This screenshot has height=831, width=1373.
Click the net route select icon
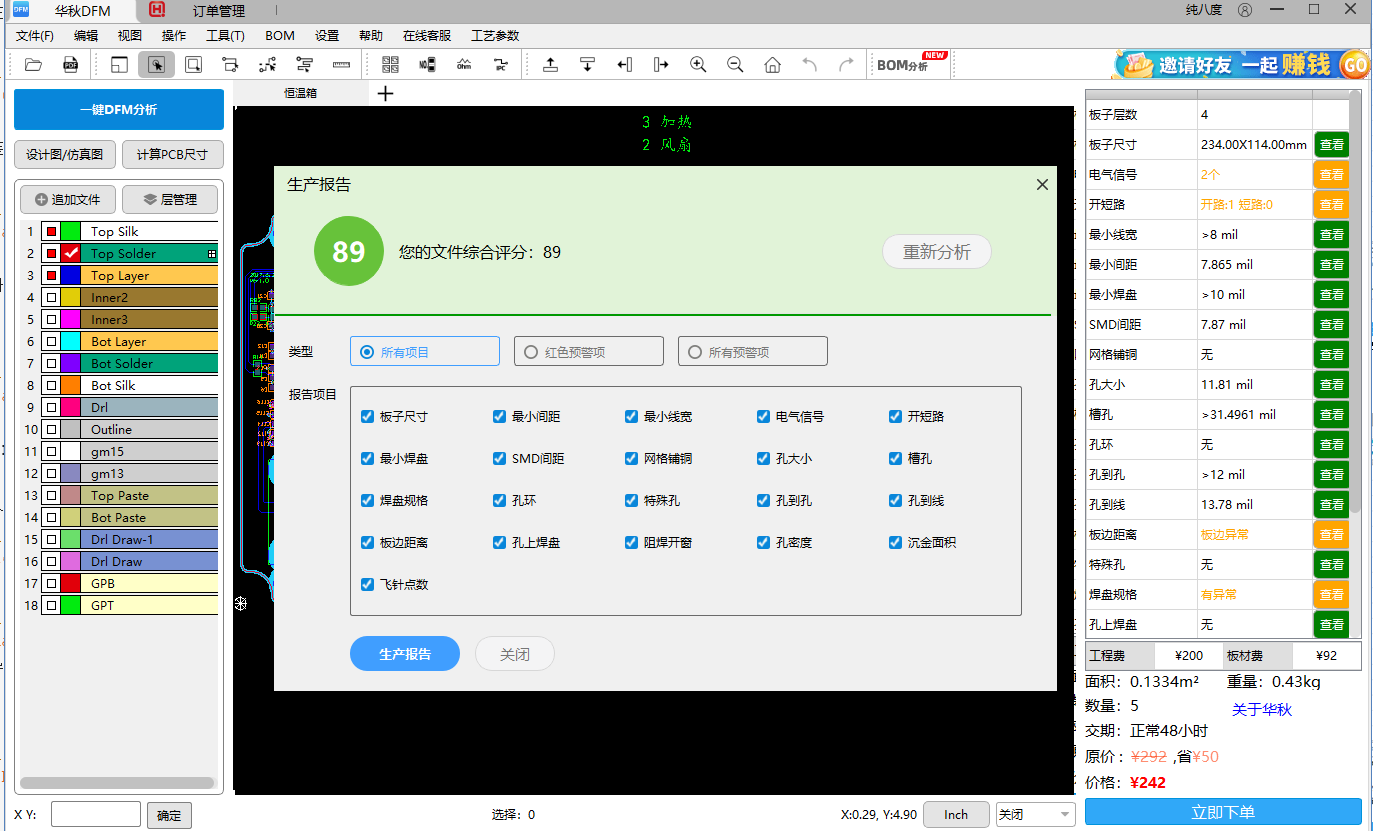point(267,65)
